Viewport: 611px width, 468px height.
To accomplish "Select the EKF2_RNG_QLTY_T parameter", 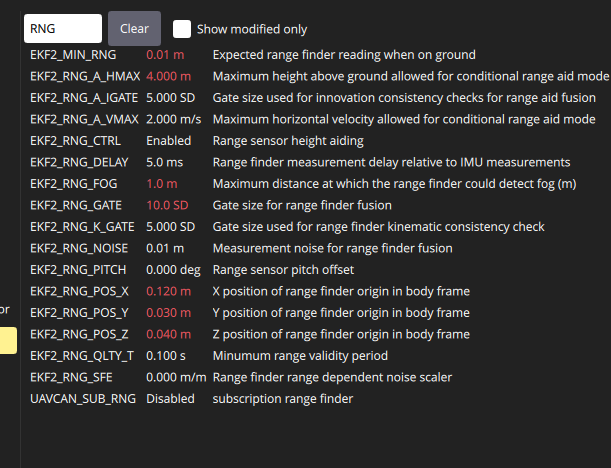I will (x=82, y=356).
